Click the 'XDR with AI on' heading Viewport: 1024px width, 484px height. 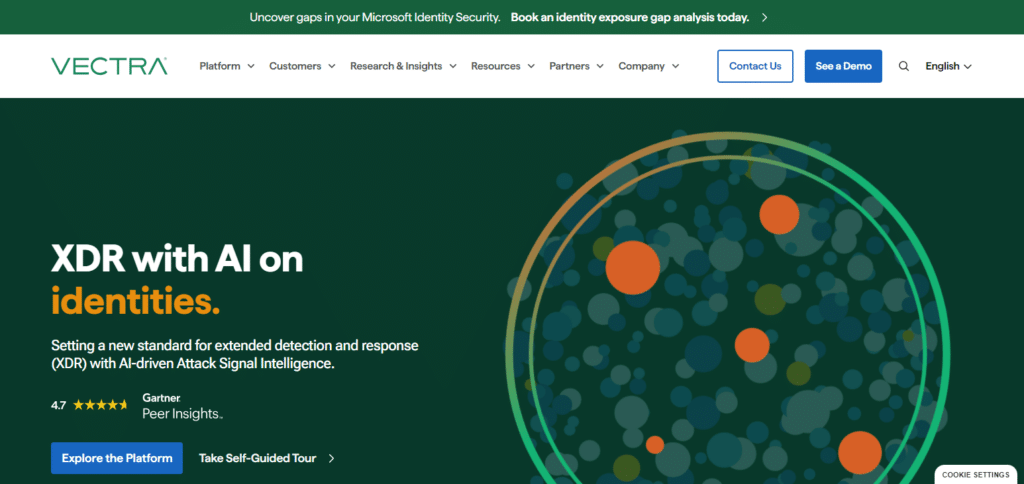click(177, 260)
